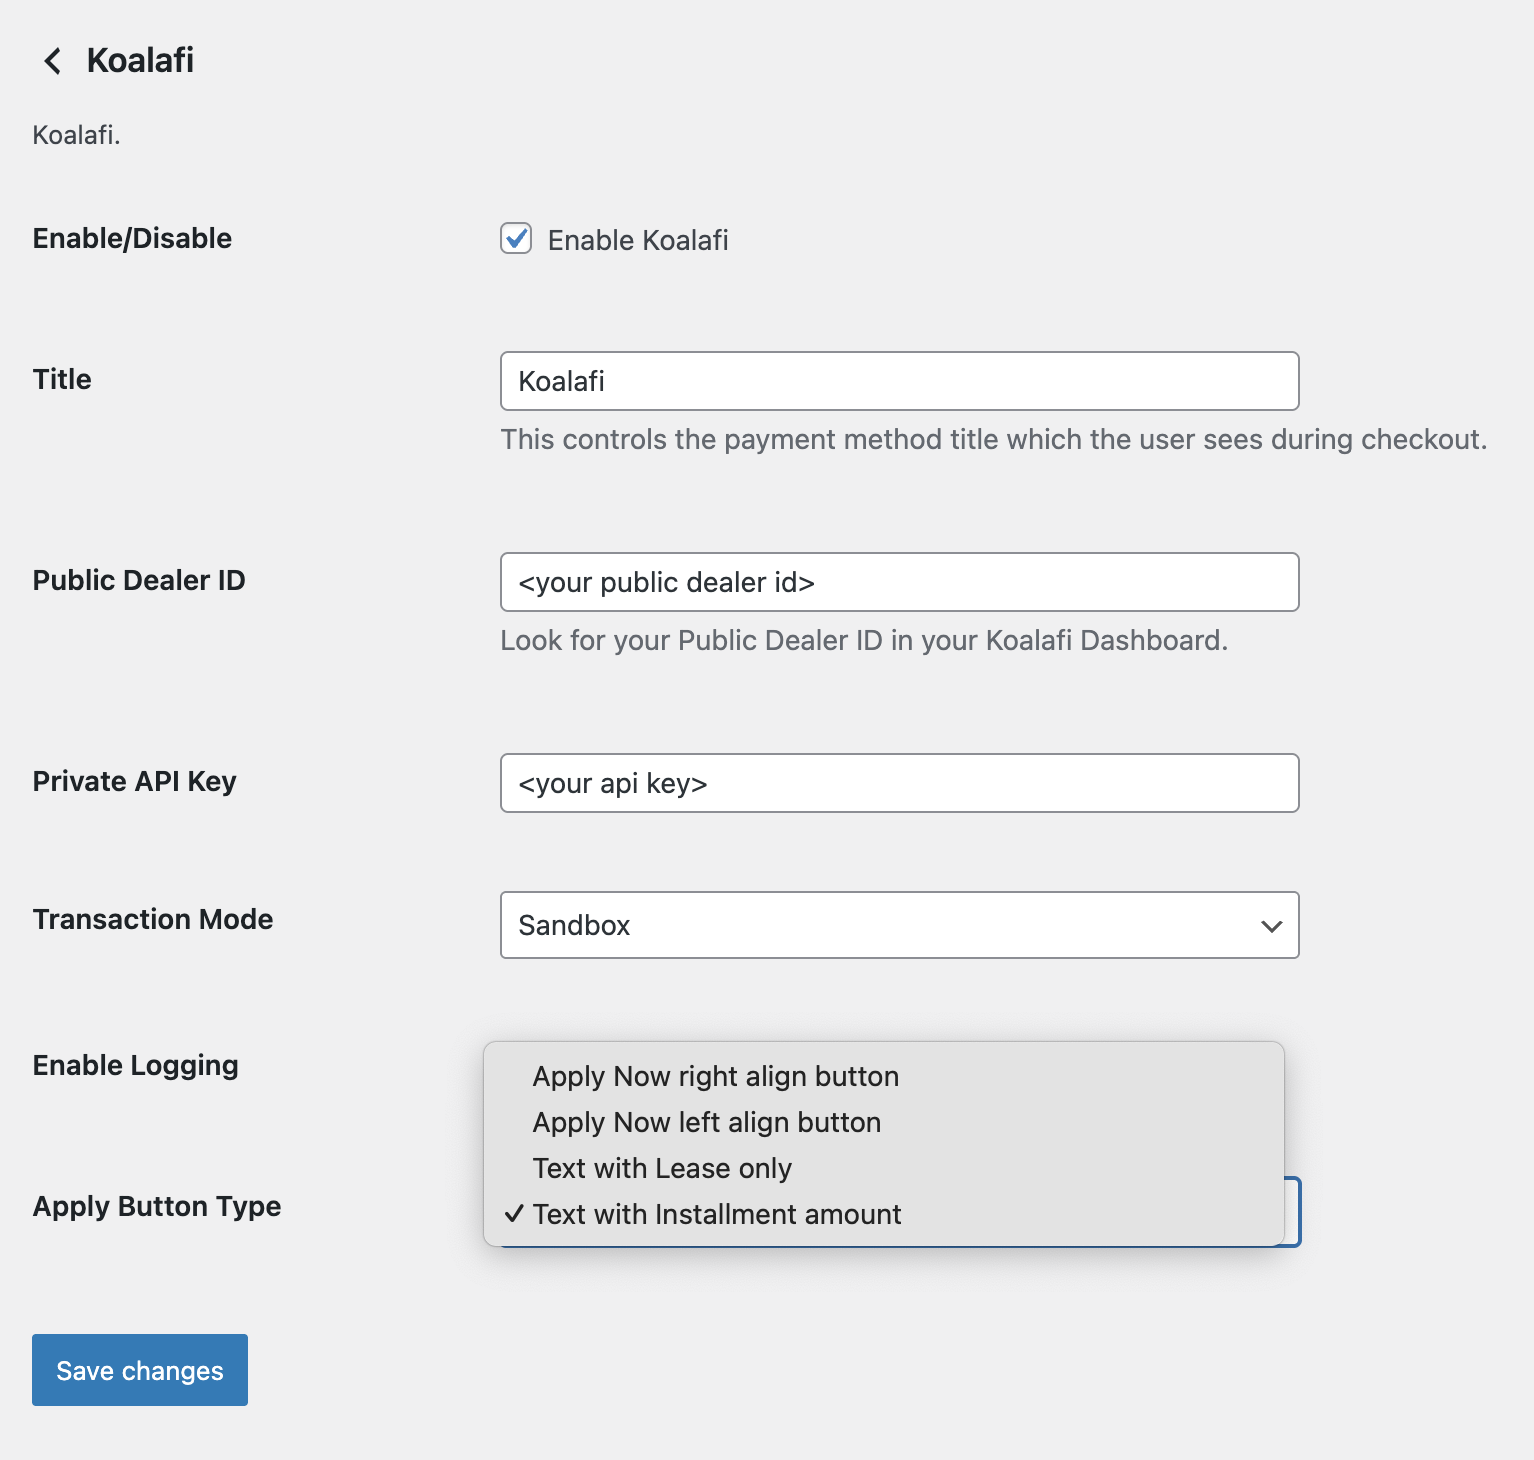Click the Enable/Disable row label
This screenshot has width=1534, height=1460.
tap(132, 238)
